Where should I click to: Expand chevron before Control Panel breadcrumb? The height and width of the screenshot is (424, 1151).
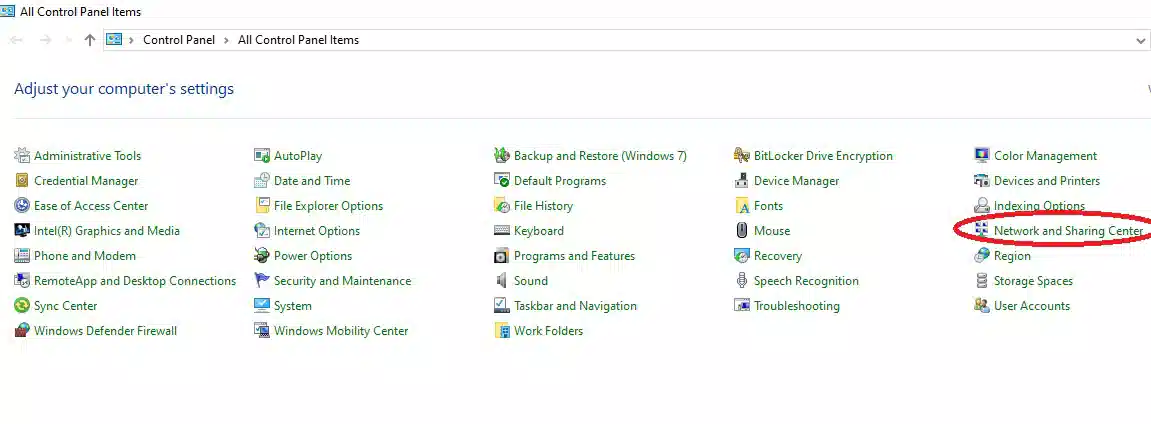pyautogui.click(x=132, y=40)
